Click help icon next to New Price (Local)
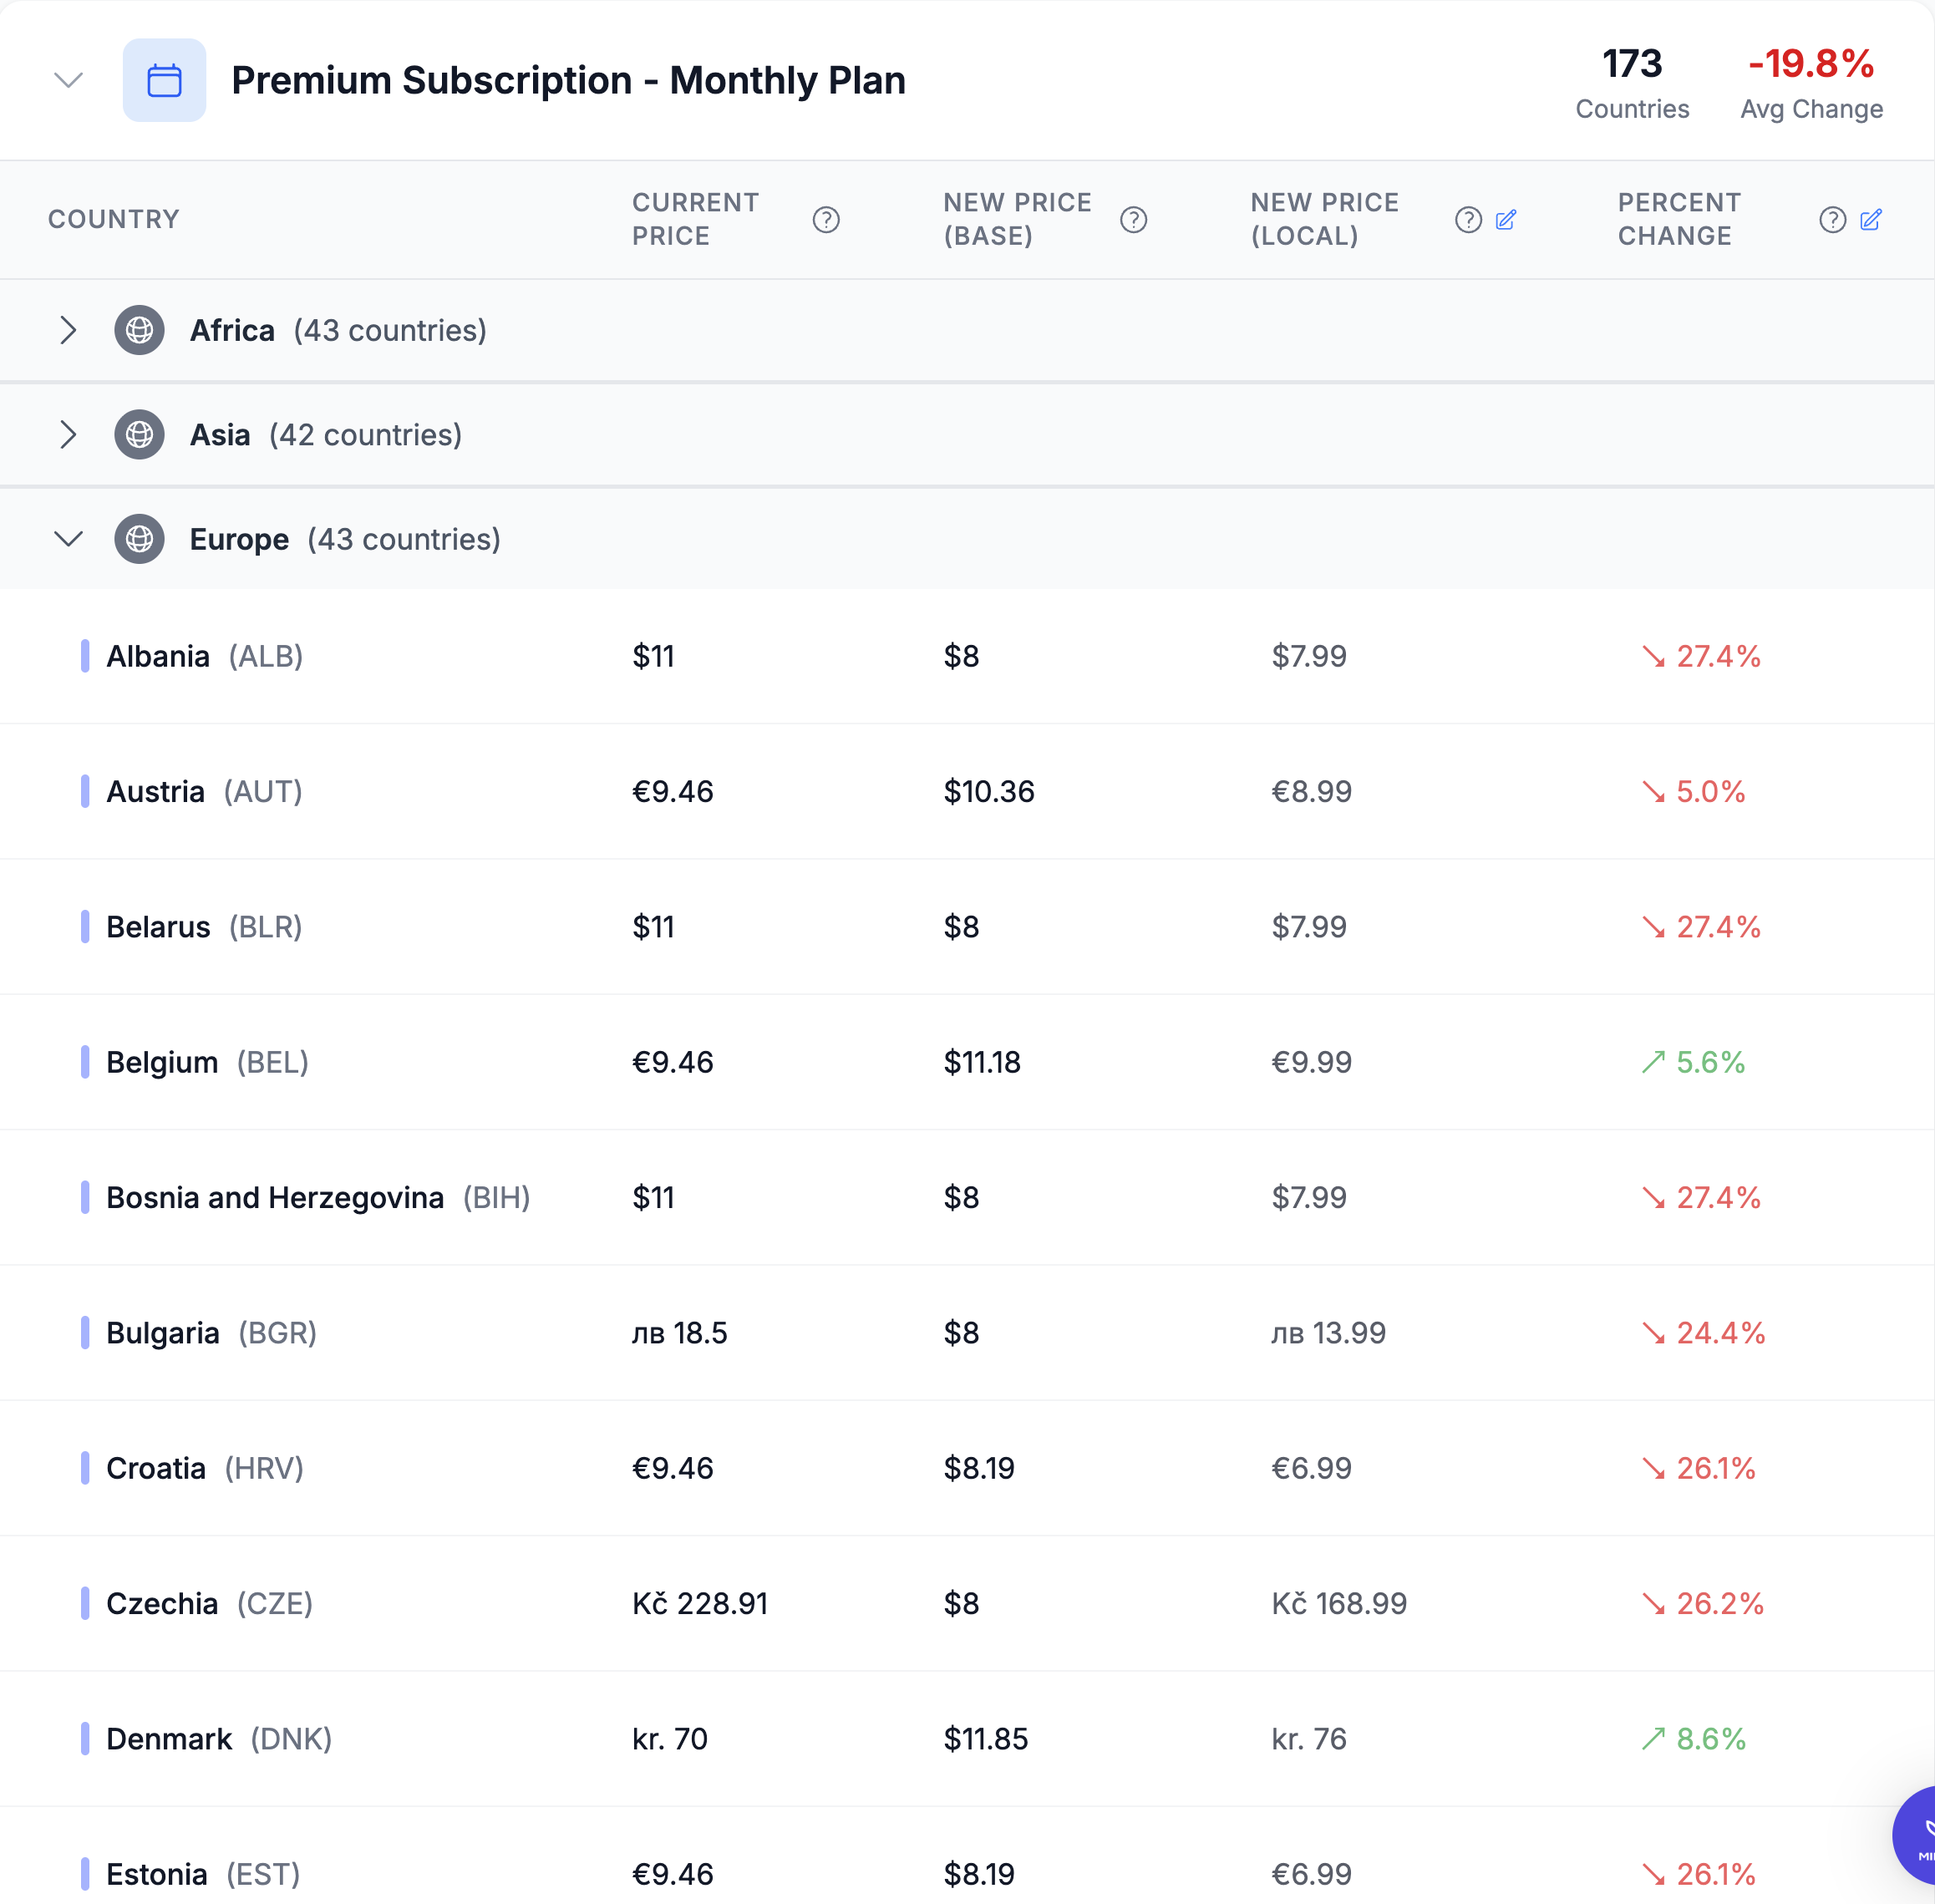This screenshot has height=1904, width=1935. tap(1467, 219)
